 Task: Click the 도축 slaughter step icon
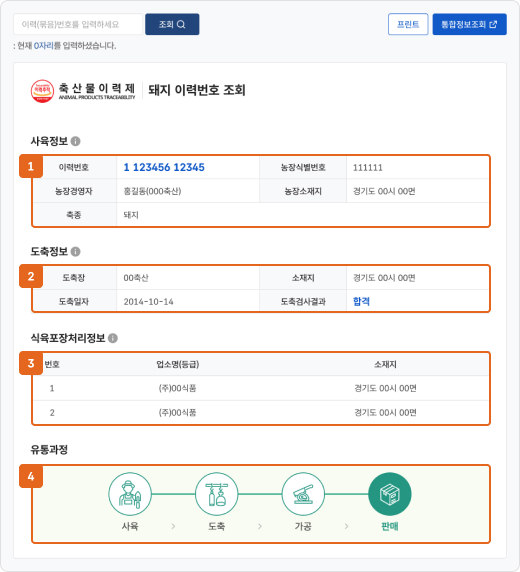216,494
